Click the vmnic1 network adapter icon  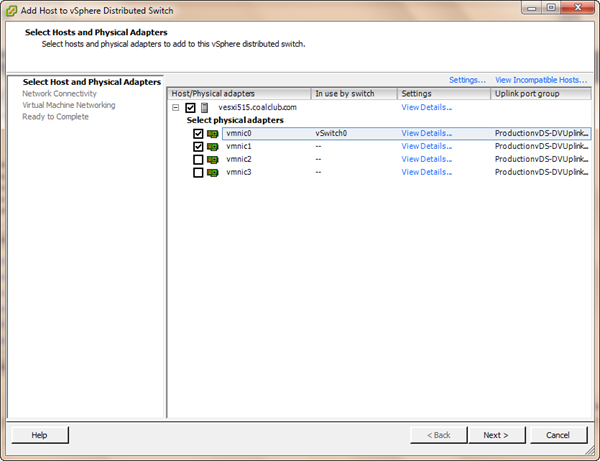tap(212, 147)
